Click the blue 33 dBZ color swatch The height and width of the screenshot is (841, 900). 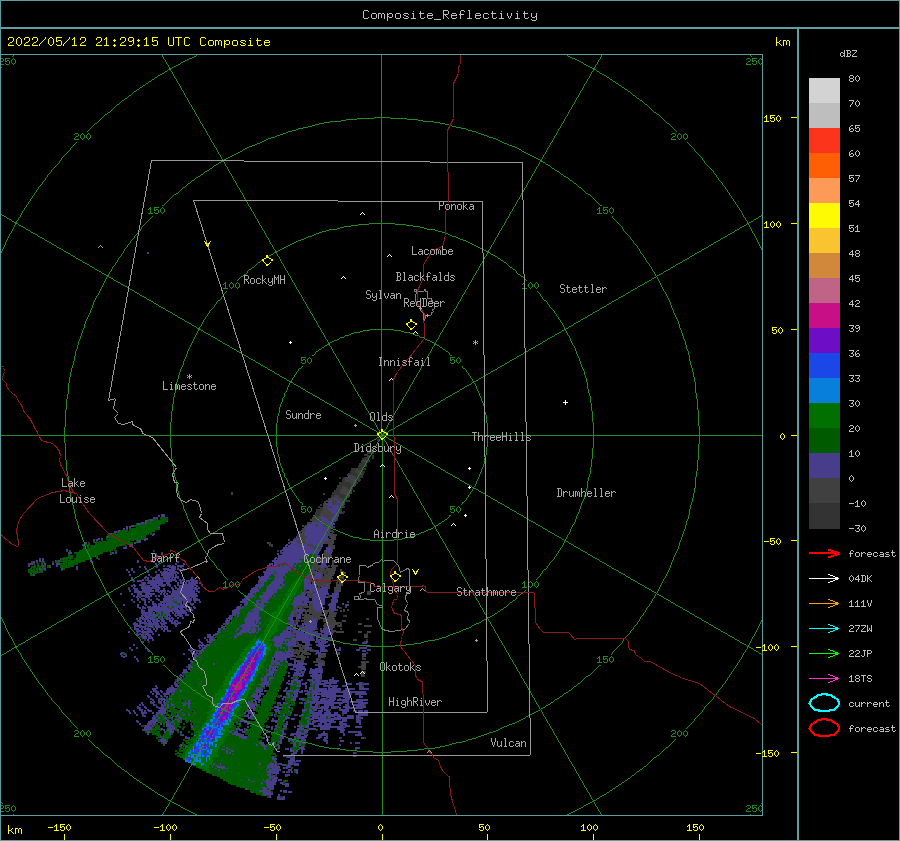point(824,390)
